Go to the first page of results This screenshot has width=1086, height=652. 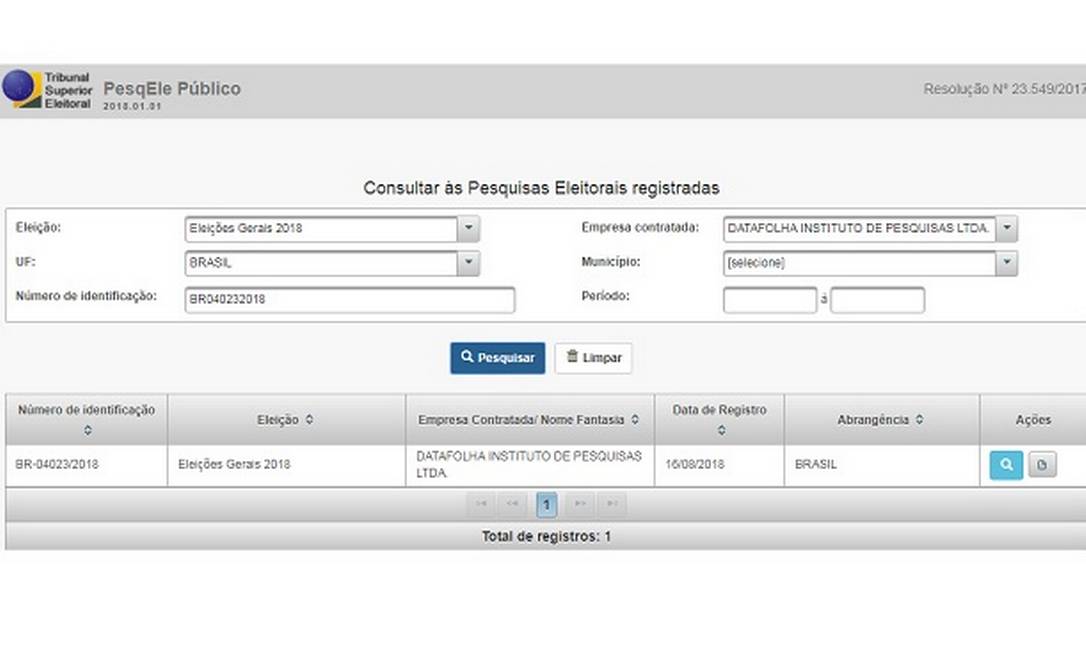(481, 505)
